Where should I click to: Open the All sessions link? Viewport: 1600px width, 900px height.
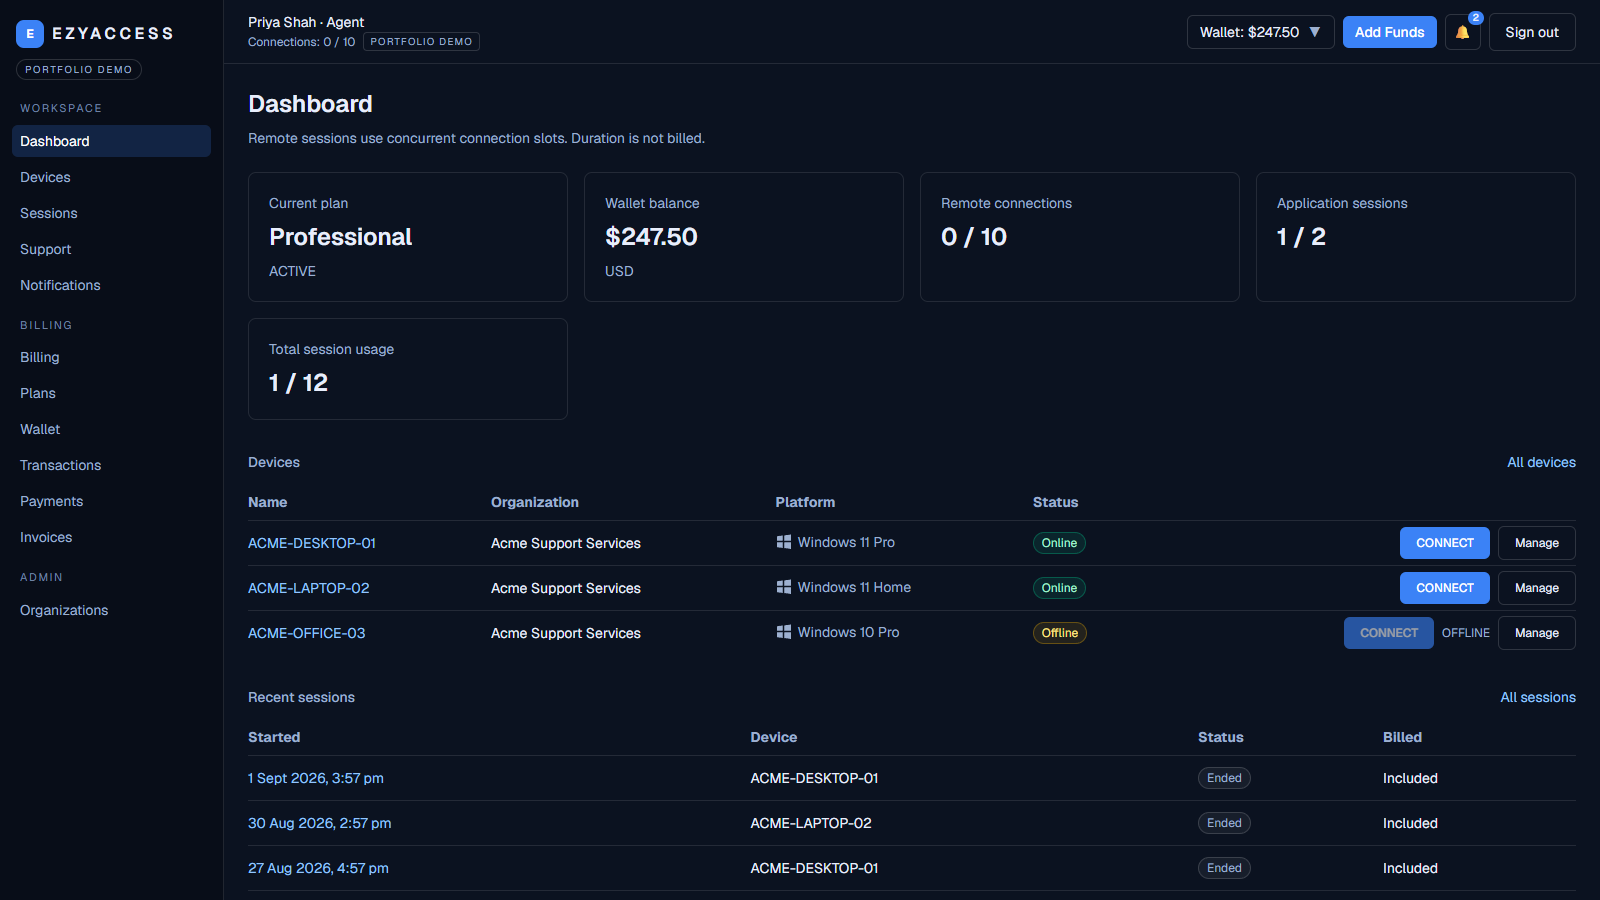point(1538,697)
